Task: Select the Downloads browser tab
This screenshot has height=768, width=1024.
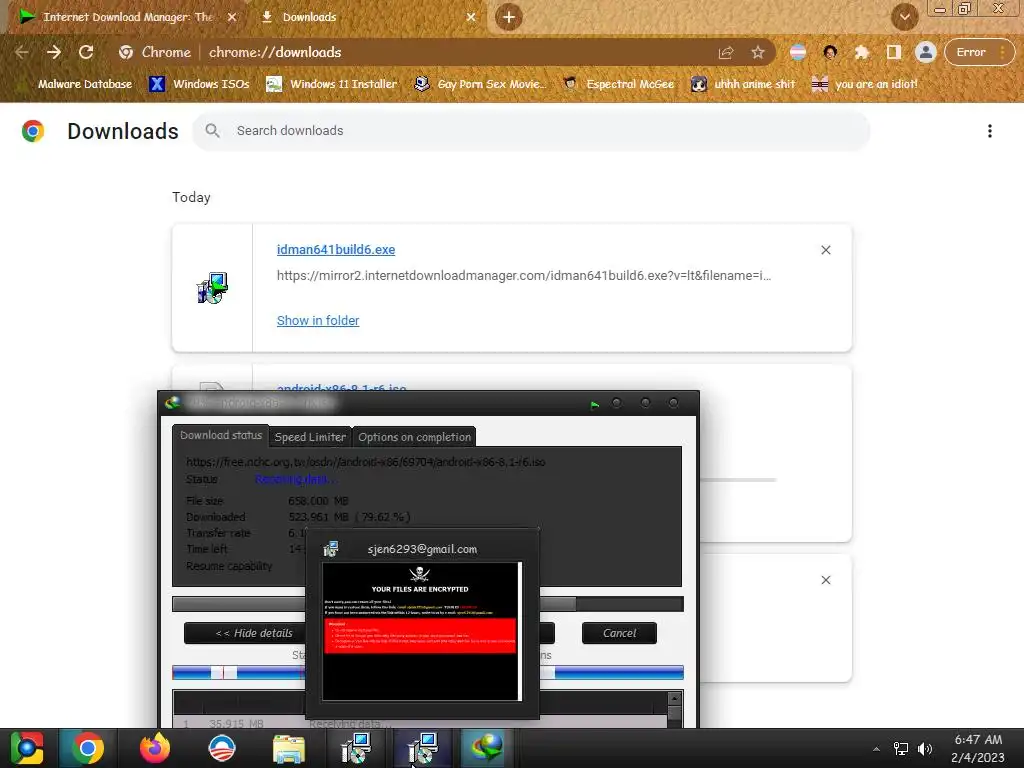Action: tap(366, 17)
